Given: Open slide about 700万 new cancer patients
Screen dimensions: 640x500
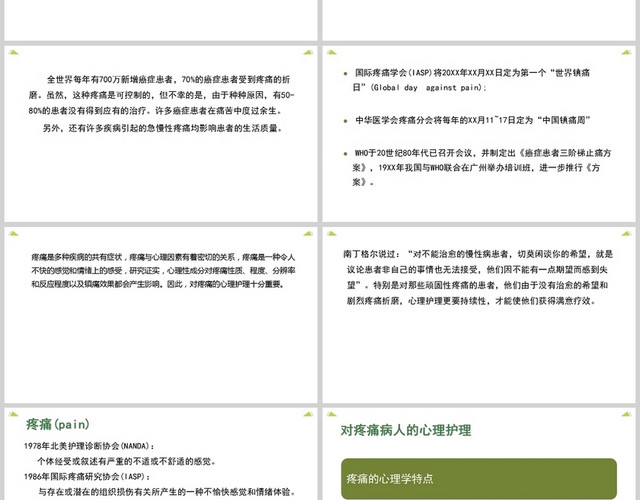Looking at the screenshot, I should (x=161, y=134).
